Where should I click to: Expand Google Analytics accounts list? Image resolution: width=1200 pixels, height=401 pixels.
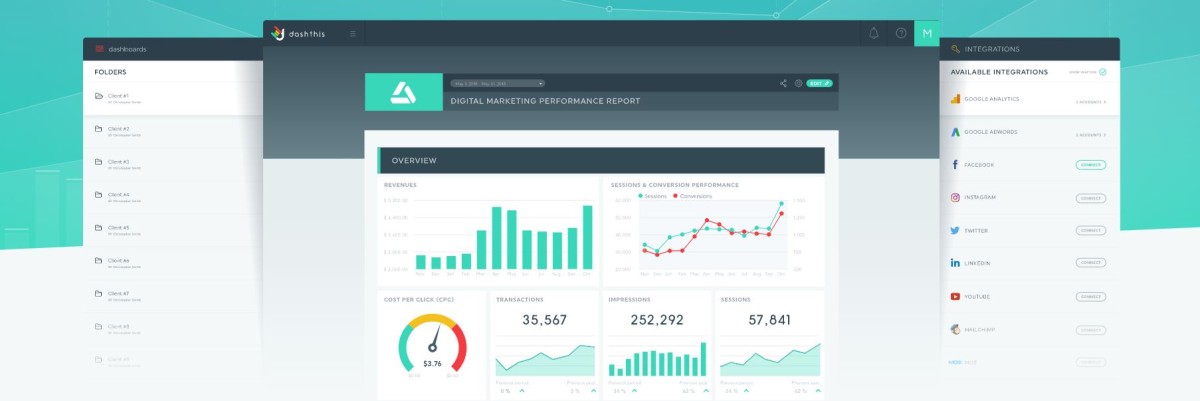click(1091, 102)
